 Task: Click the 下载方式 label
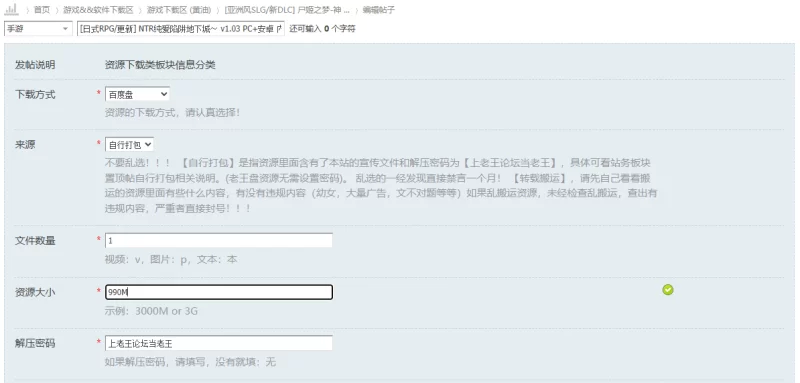coord(35,94)
